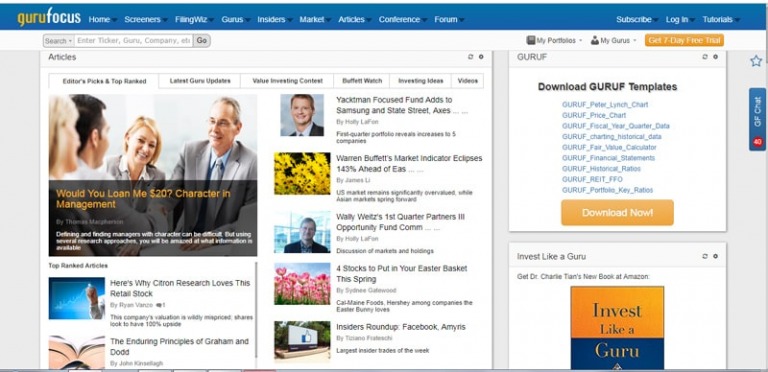
Task: Click the GuruFocus logo
Action: (x=49, y=18)
